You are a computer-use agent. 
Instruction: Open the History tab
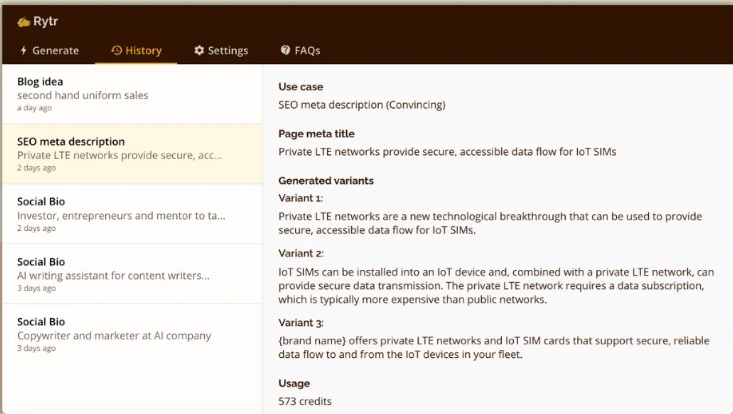[136, 50]
